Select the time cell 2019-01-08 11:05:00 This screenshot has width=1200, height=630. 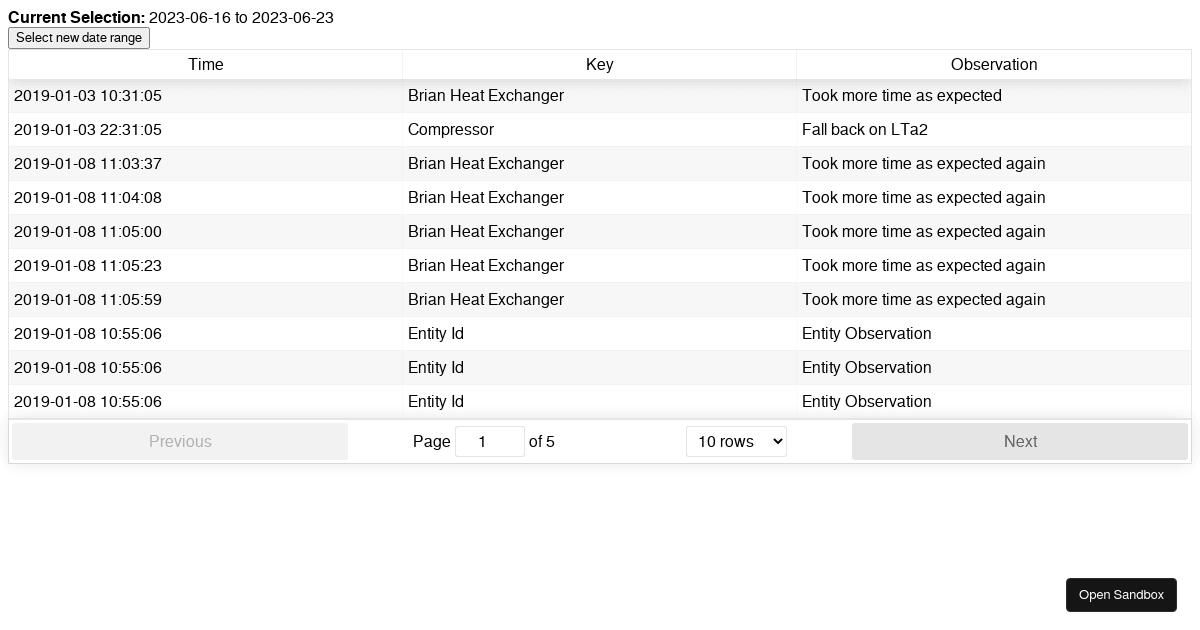pos(206,232)
